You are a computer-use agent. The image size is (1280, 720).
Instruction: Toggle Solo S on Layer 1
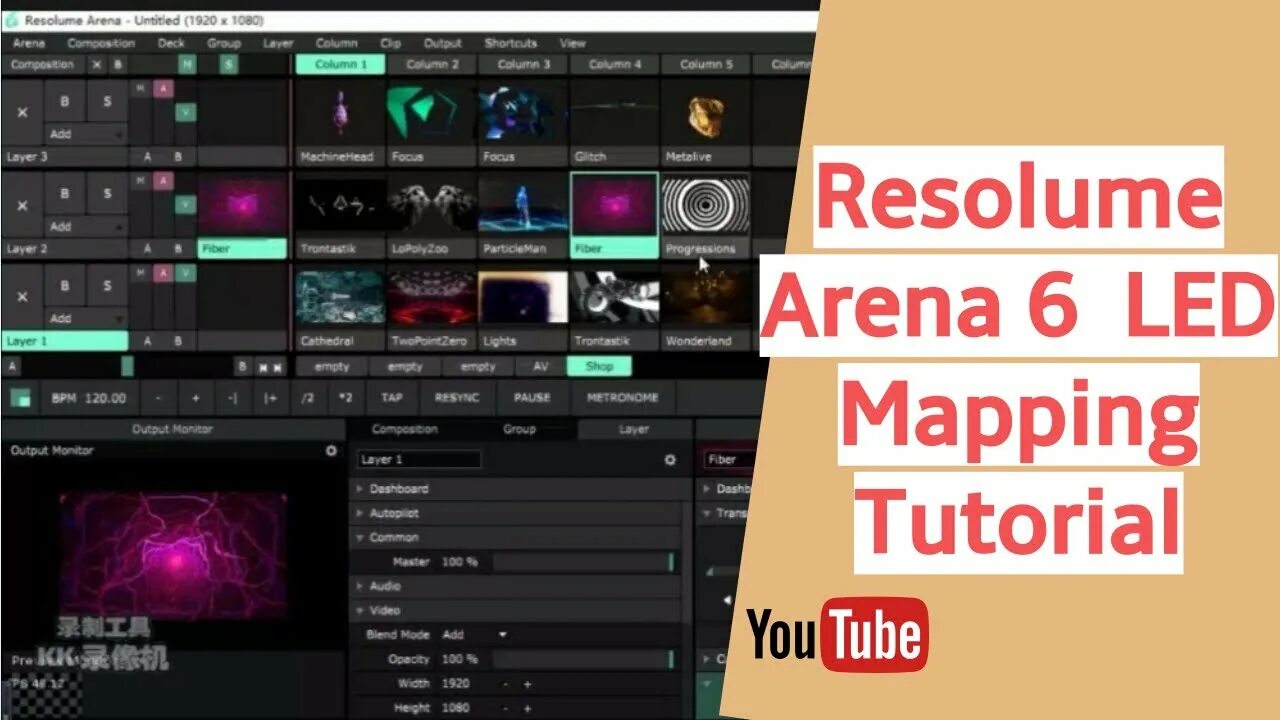107,285
